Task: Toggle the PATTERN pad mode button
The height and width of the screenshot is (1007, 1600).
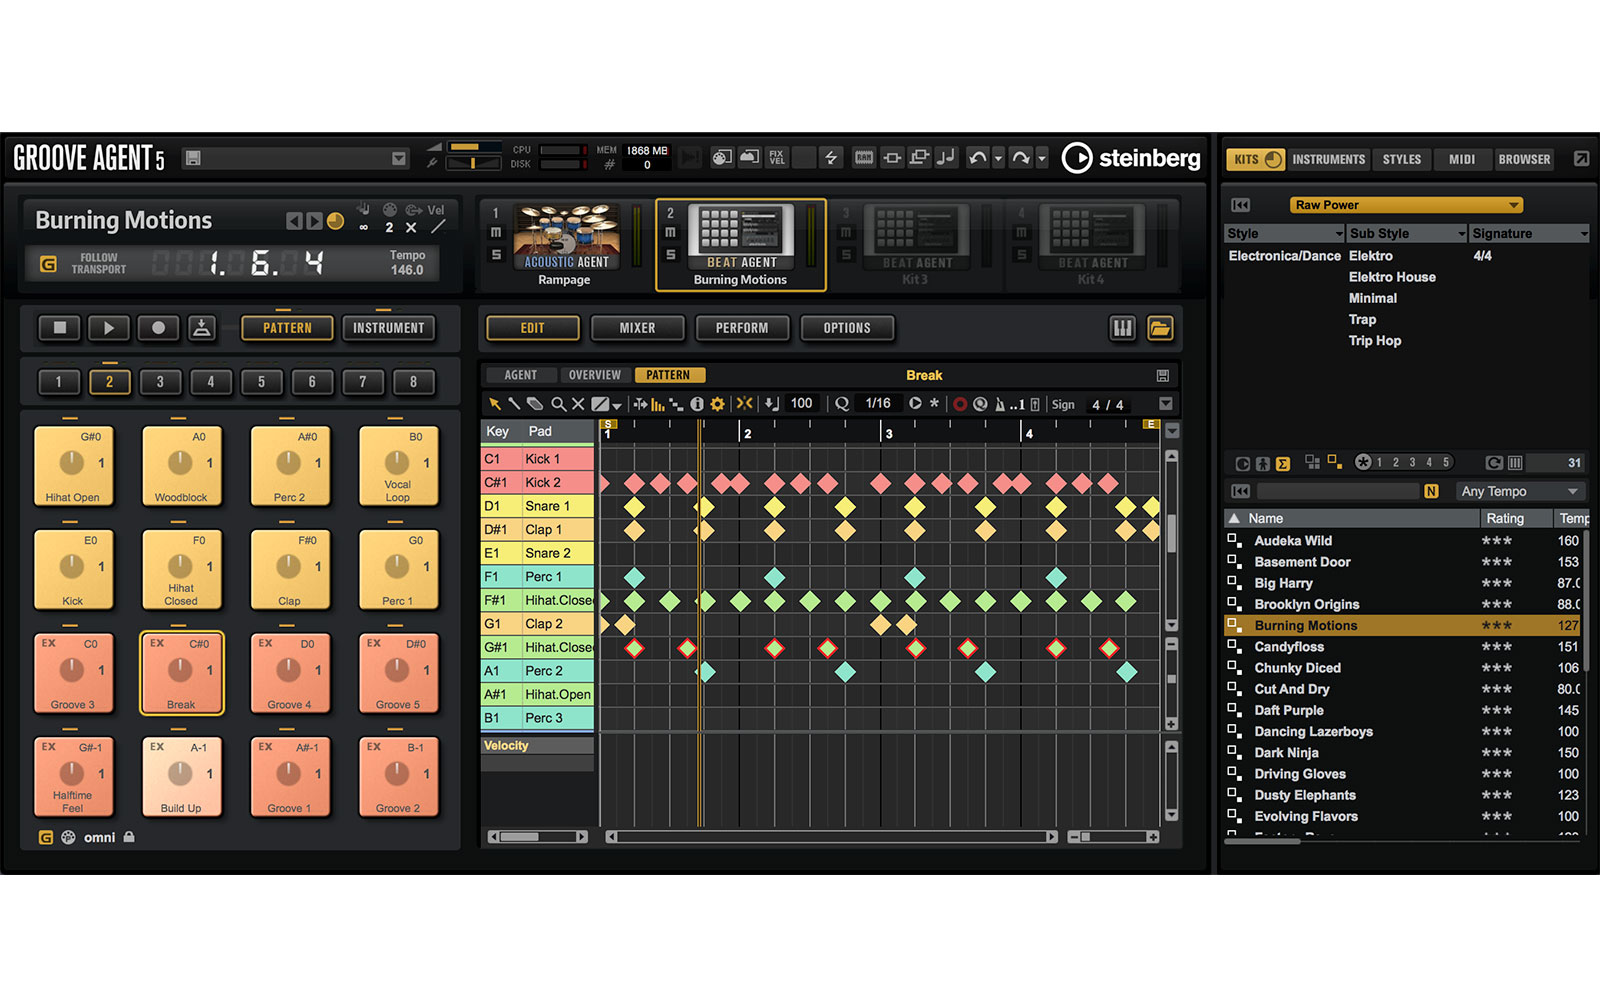Action: click(x=287, y=328)
